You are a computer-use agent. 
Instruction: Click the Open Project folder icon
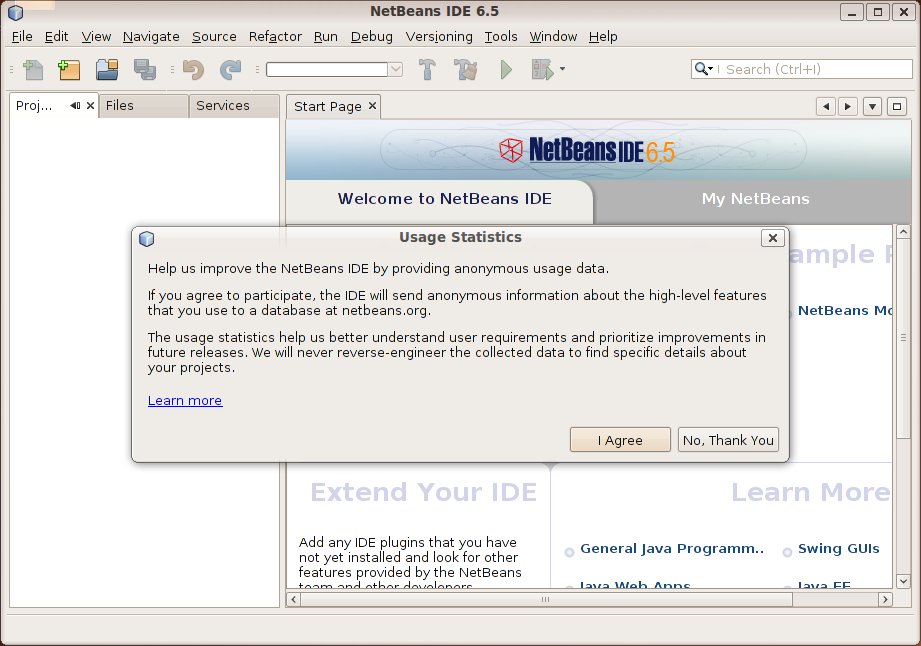pyautogui.click(x=107, y=70)
